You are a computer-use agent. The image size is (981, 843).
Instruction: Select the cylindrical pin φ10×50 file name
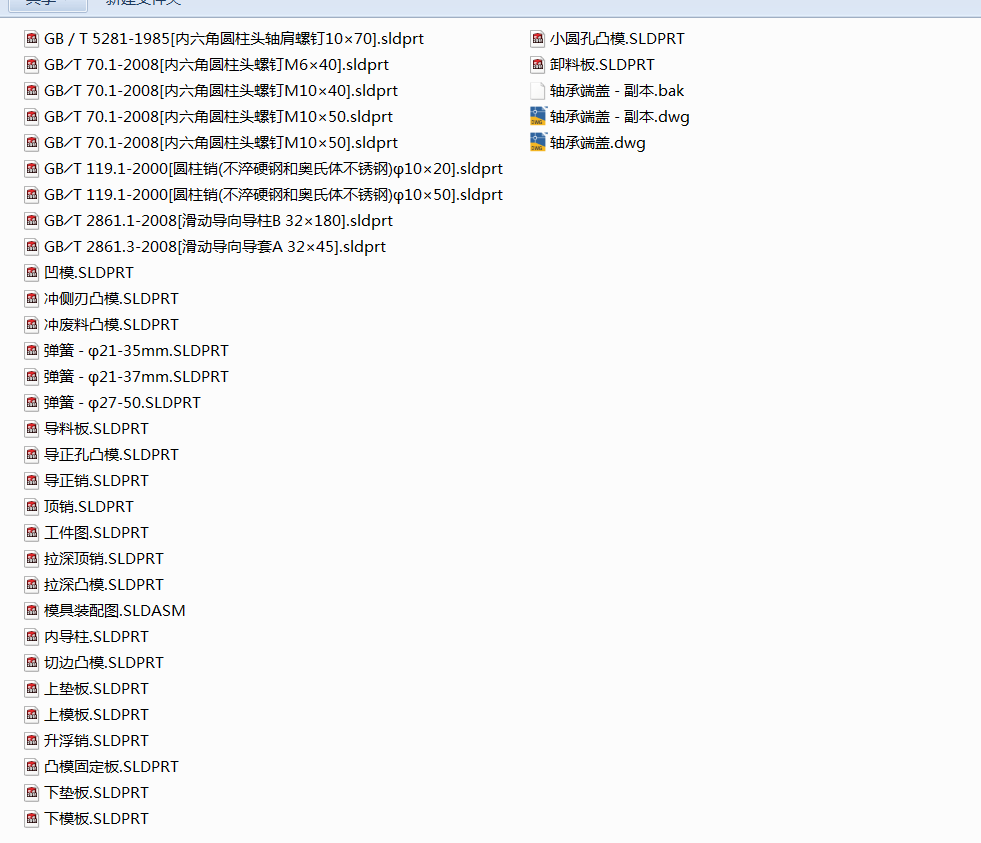tap(273, 195)
